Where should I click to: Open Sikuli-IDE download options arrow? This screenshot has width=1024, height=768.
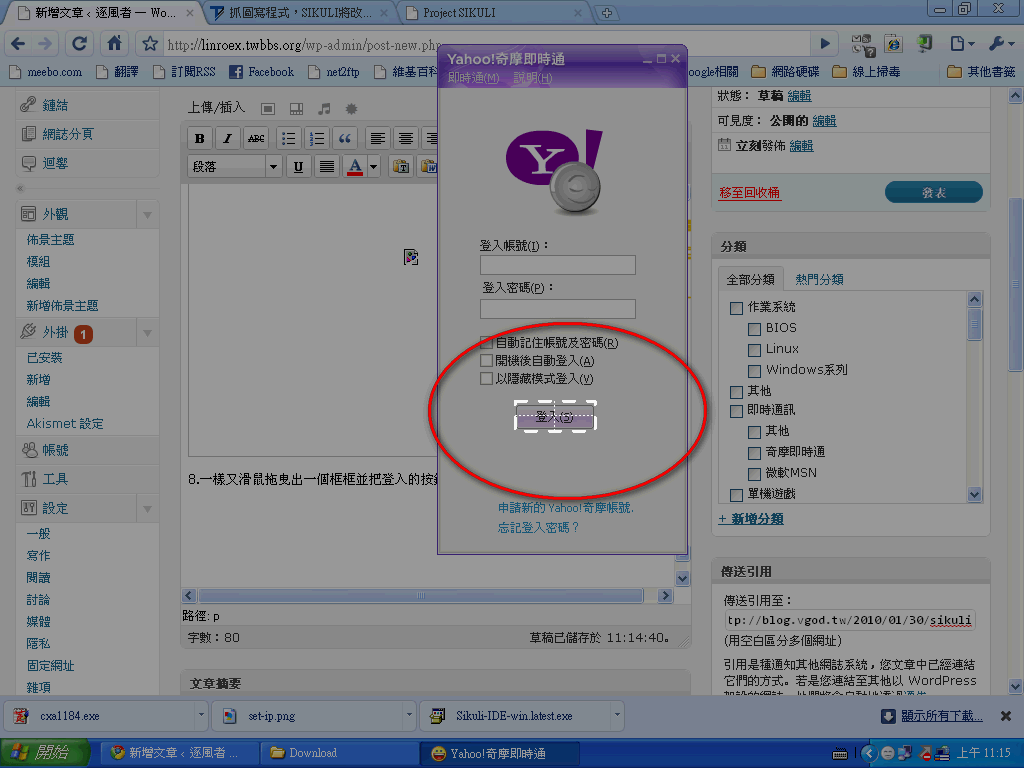pyautogui.click(x=616, y=716)
